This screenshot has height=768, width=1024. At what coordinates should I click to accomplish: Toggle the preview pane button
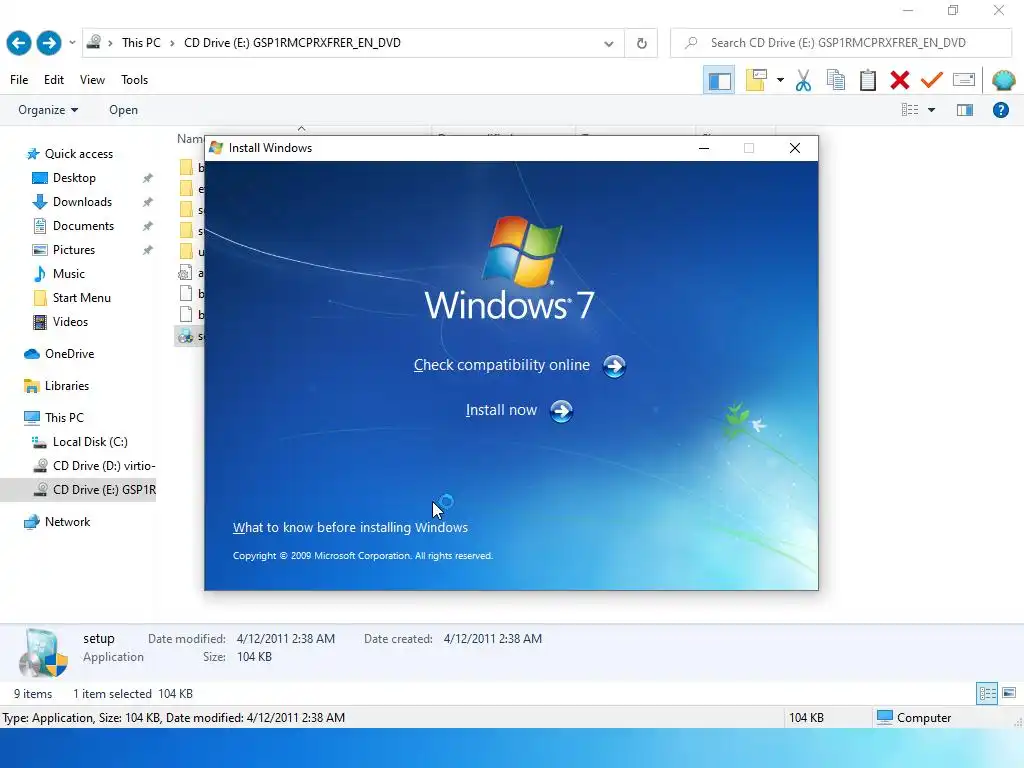[965, 110]
